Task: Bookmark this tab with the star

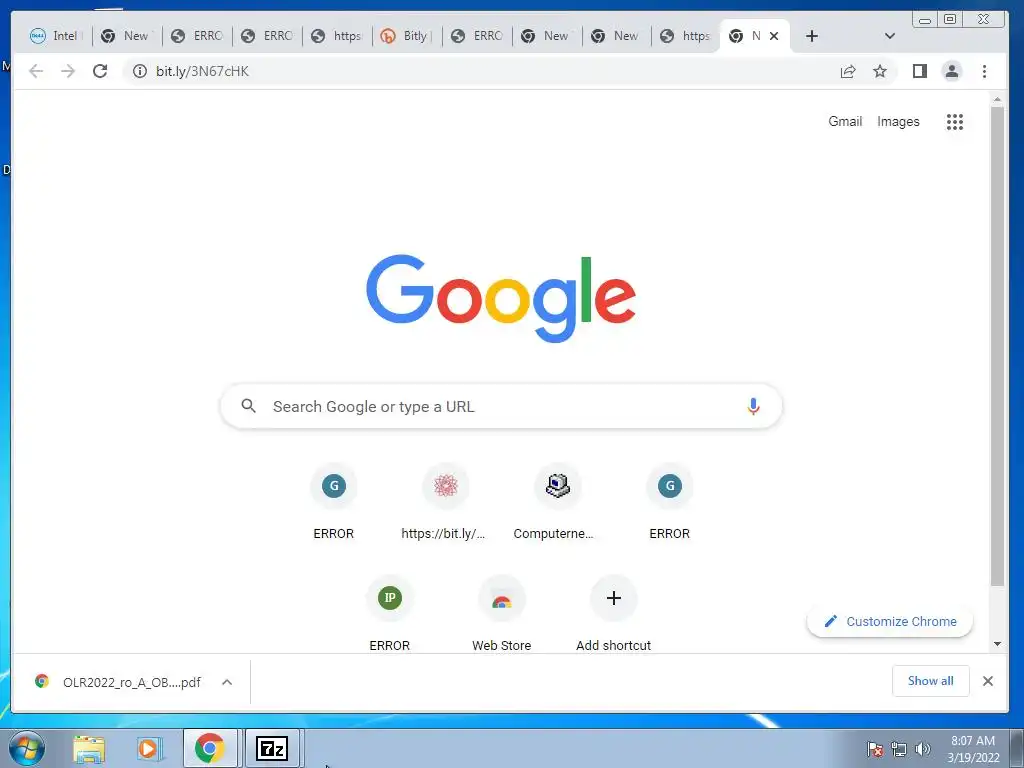Action: pyautogui.click(x=880, y=71)
